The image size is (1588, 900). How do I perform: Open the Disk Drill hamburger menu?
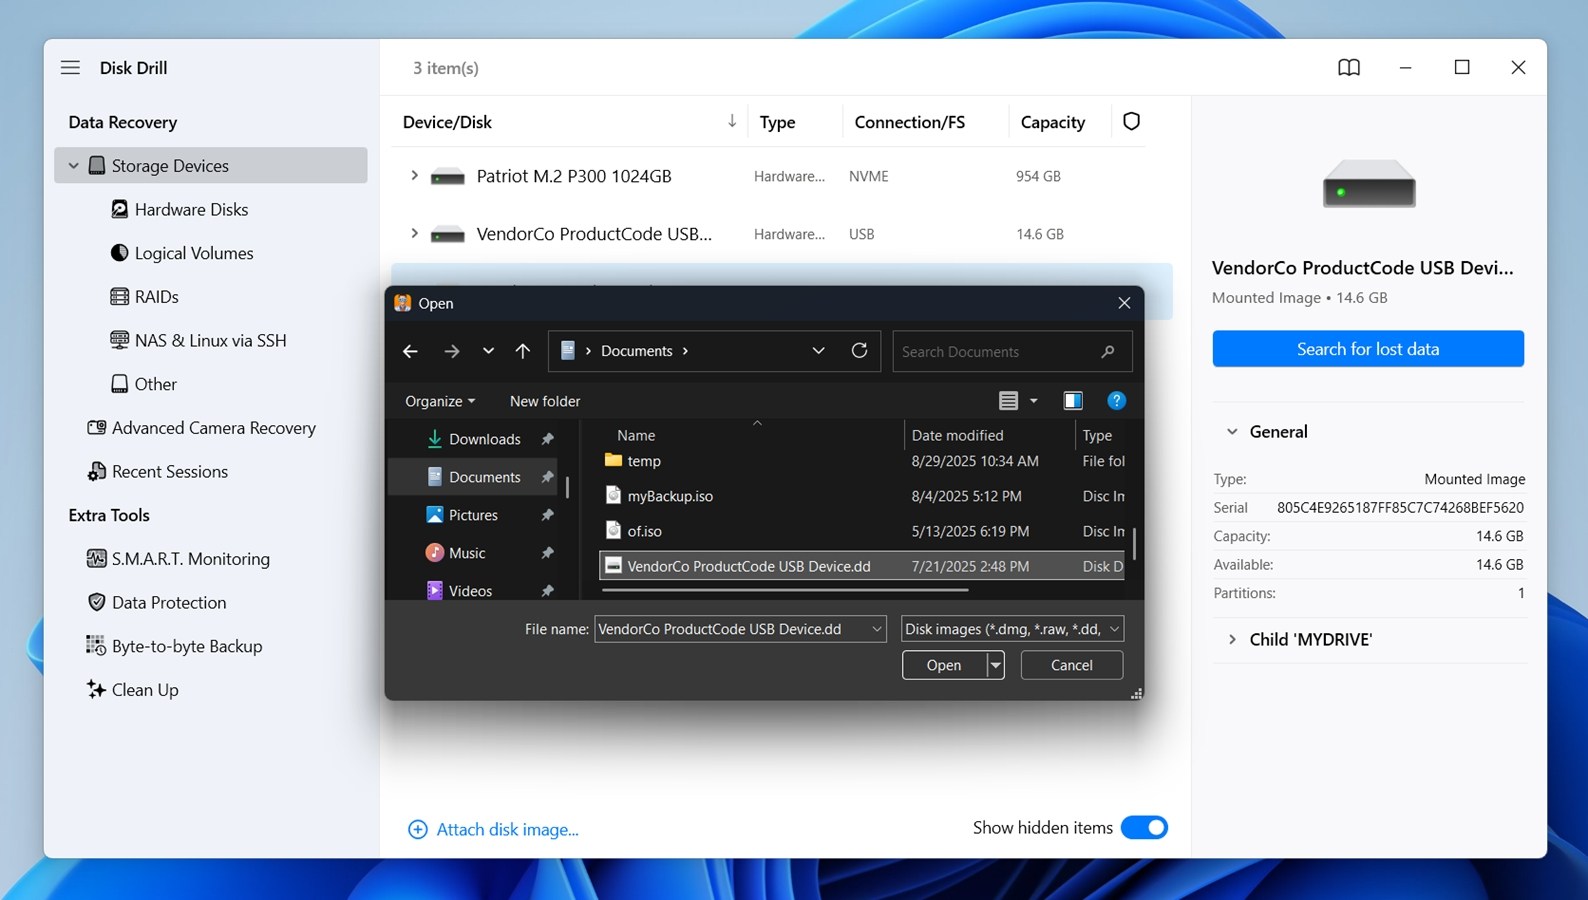[x=70, y=67]
